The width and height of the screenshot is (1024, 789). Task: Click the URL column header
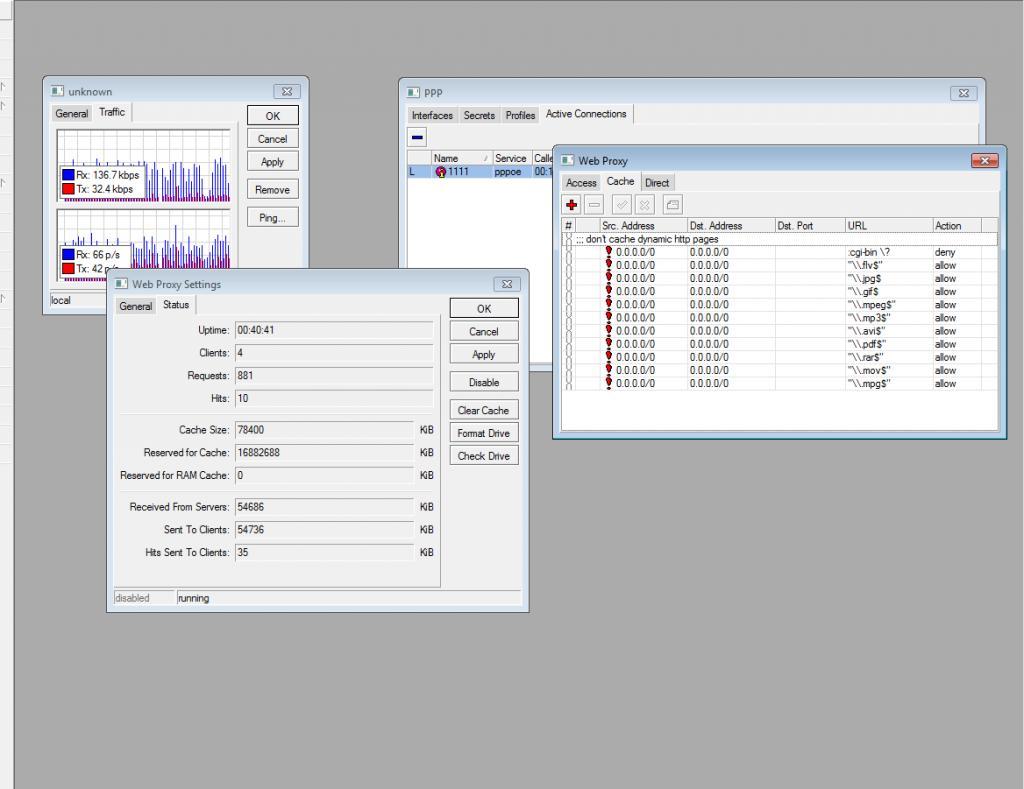click(887, 226)
